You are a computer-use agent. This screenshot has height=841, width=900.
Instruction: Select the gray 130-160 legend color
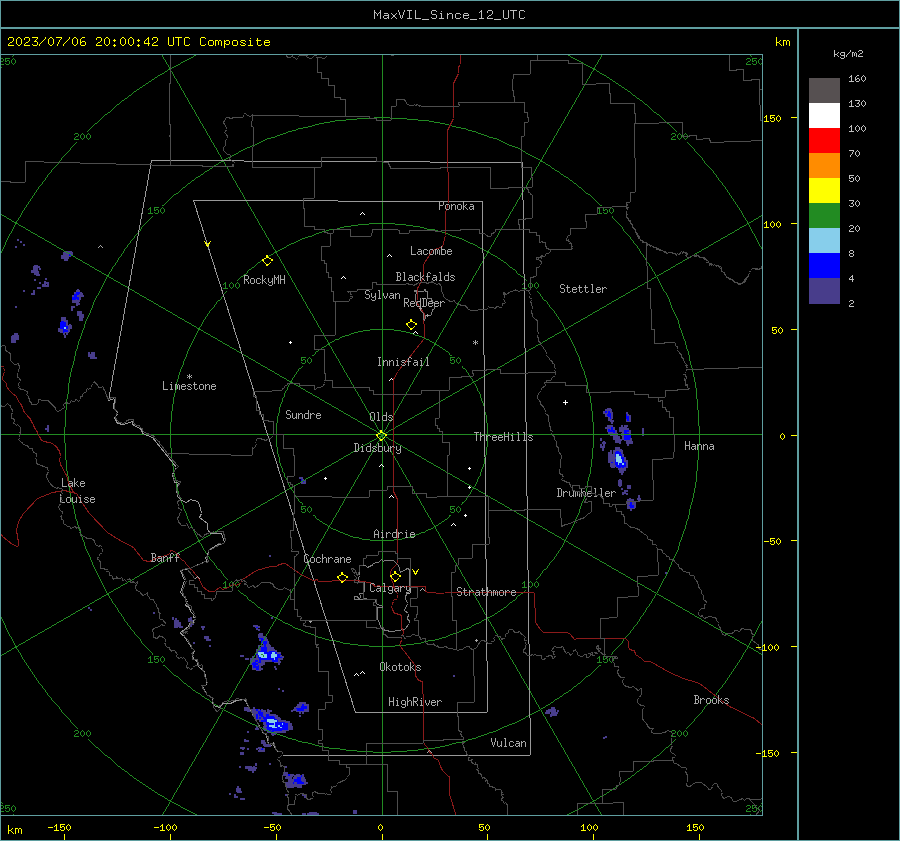(824, 91)
